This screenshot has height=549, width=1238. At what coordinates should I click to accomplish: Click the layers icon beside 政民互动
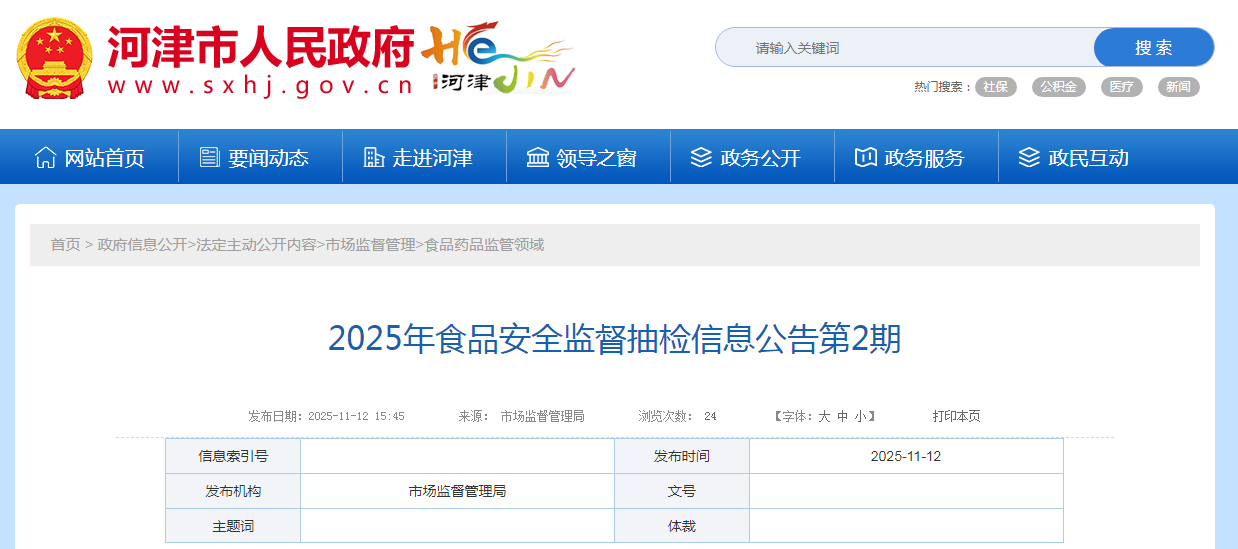point(1029,157)
